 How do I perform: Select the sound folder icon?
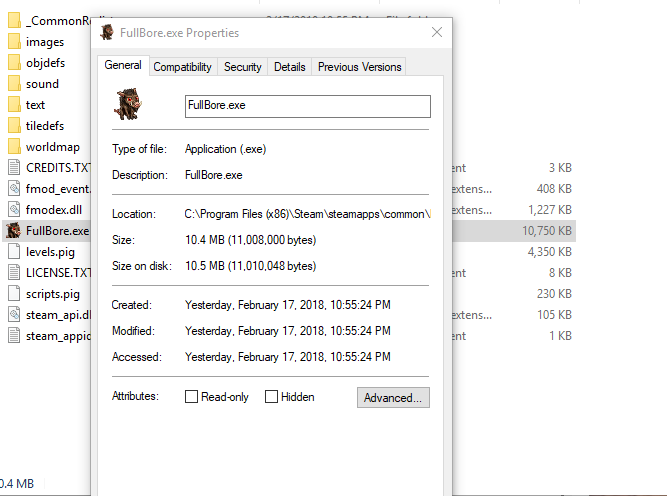click(x=14, y=83)
